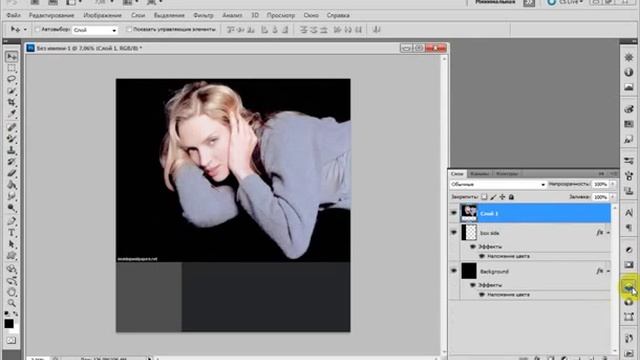Toggle Эффекты visibility under box side layer
The width and height of the screenshot is (640, 360).
point(473,247)
